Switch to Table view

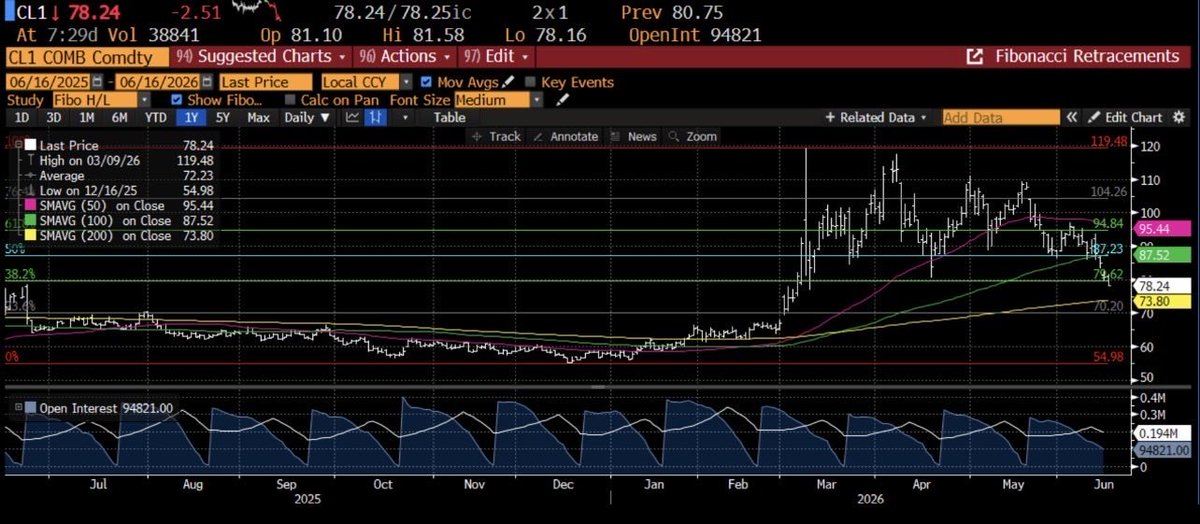click(x=449, y=117)
